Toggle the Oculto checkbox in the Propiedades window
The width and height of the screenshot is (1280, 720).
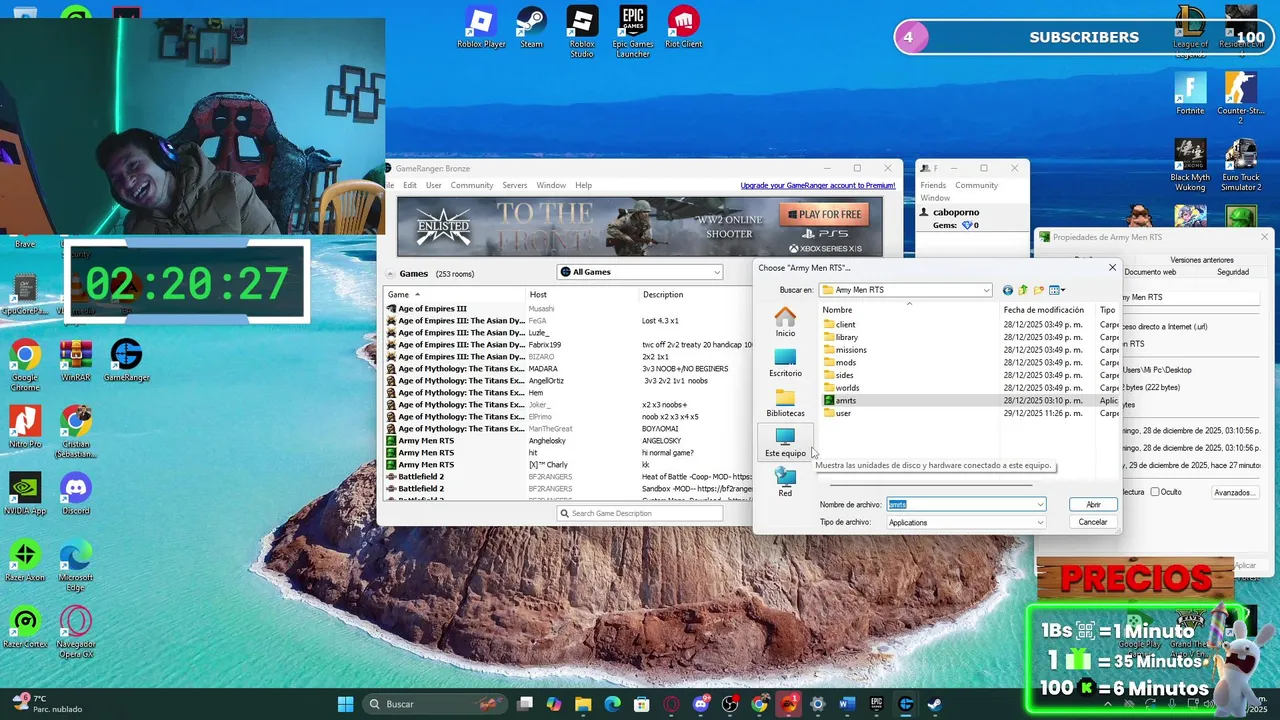pos(1155,492)
